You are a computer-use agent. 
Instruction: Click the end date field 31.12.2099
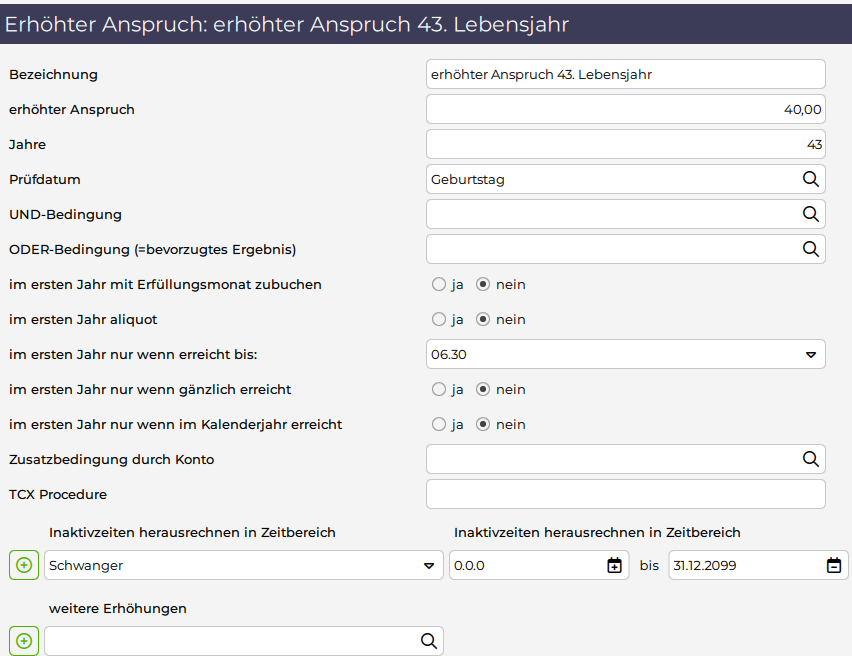[x=745, y=565]
